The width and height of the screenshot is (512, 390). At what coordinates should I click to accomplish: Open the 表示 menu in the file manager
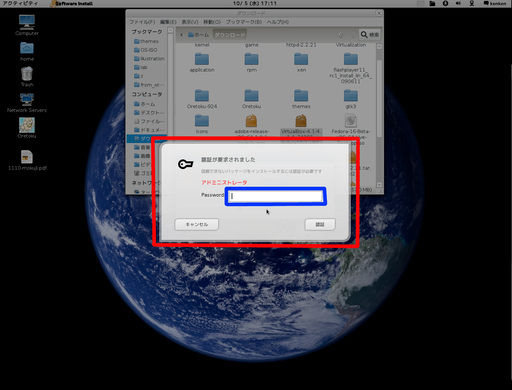(190, 22)
